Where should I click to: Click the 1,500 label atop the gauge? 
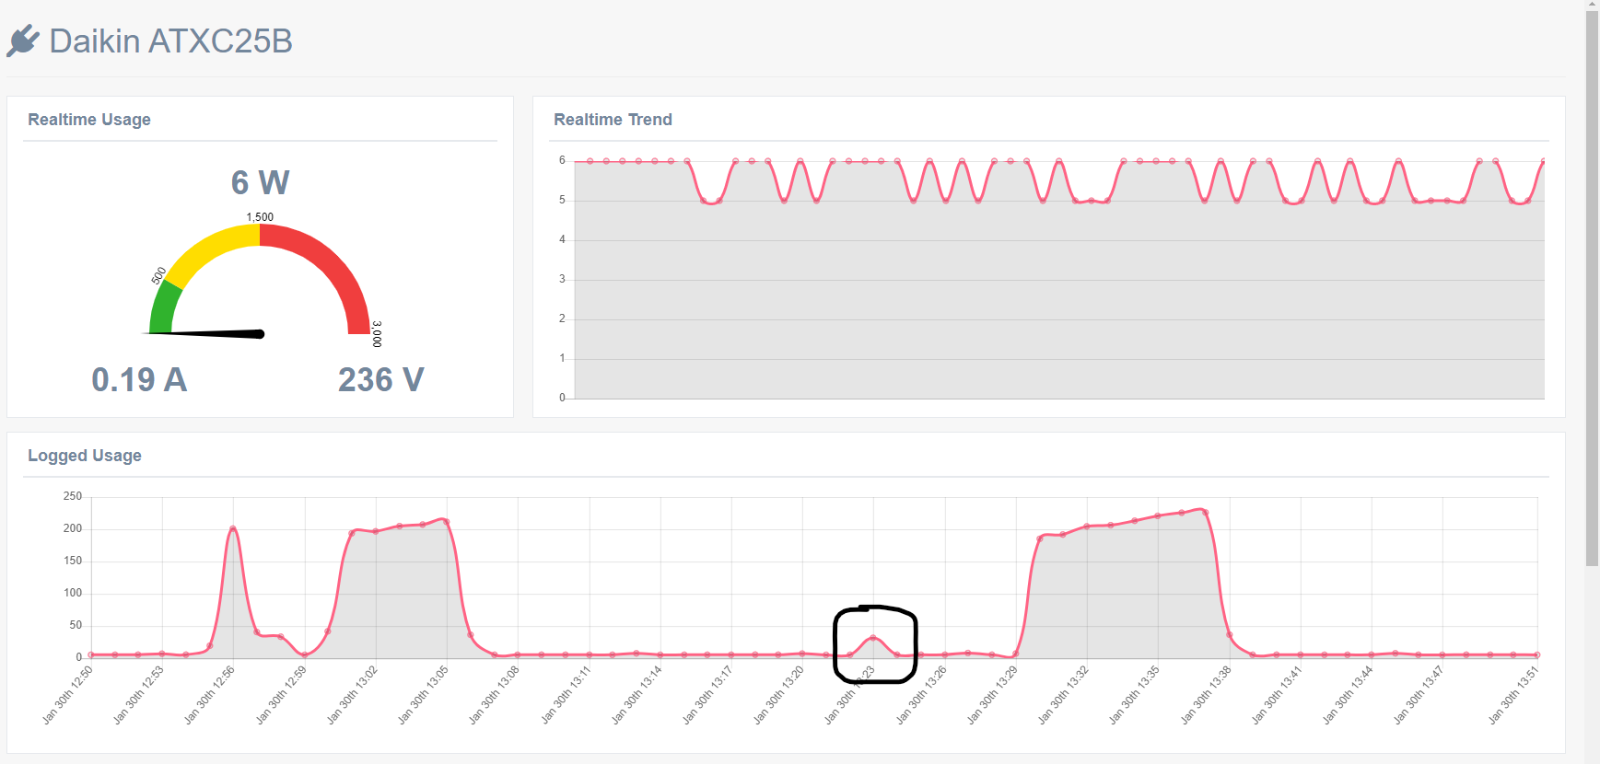pos(260,217)
